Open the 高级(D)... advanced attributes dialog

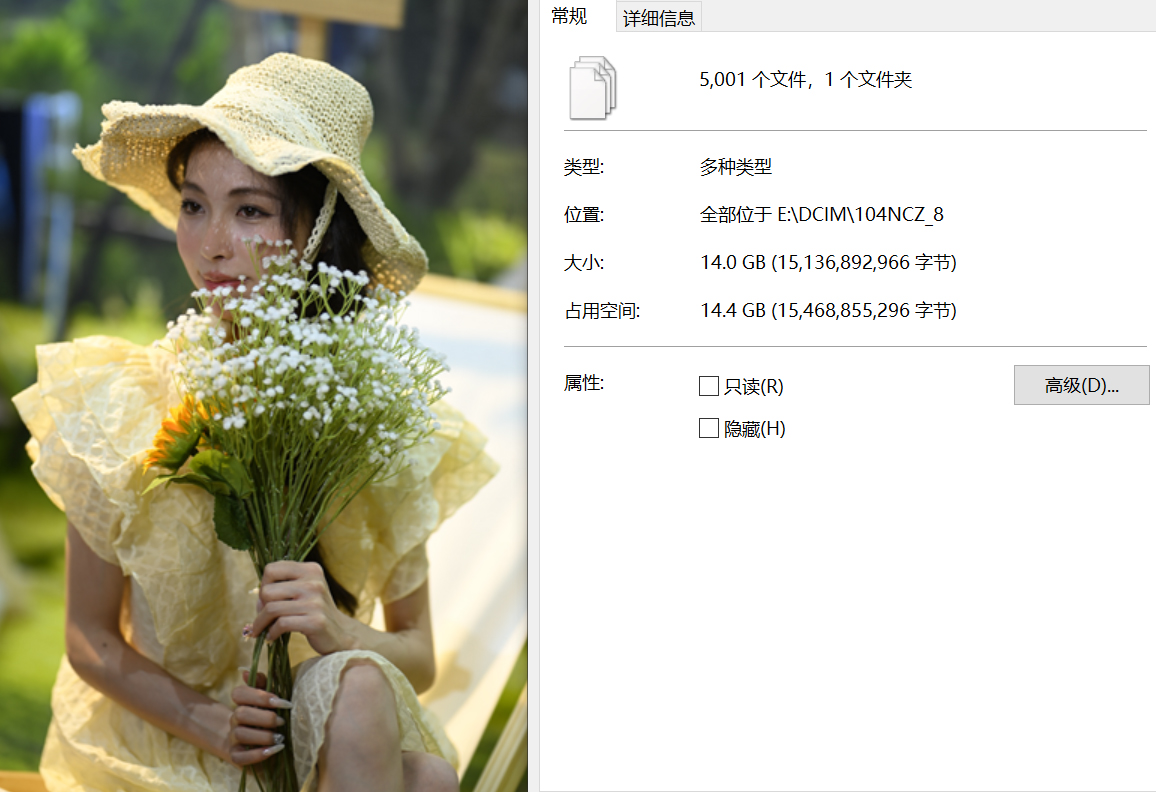pos(1081,385)
